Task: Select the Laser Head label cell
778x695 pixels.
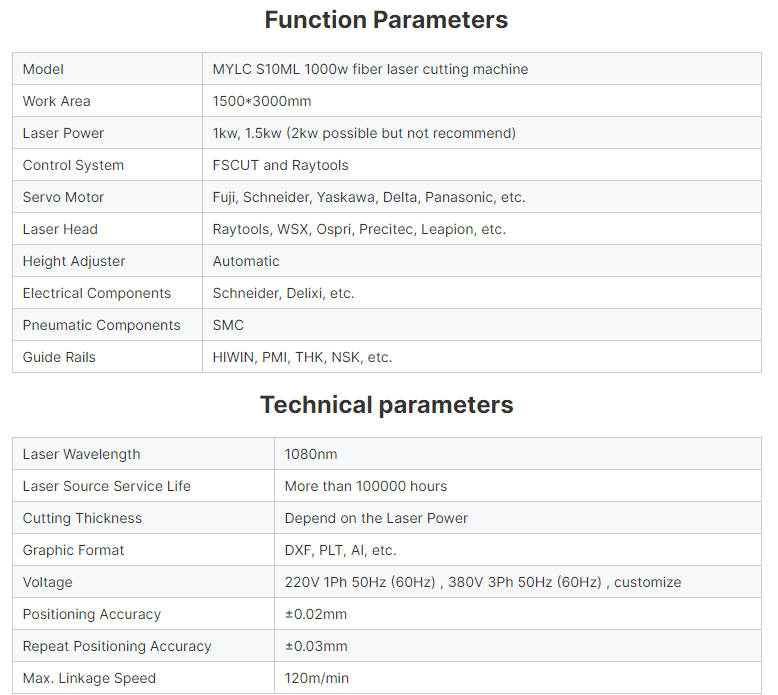Action: click(x=108, y=229)
